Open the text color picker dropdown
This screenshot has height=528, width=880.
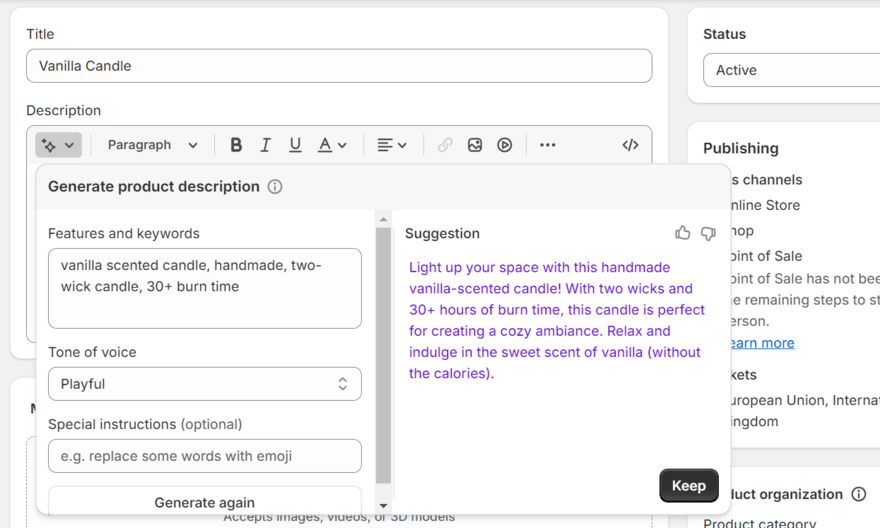click(332, 145)
